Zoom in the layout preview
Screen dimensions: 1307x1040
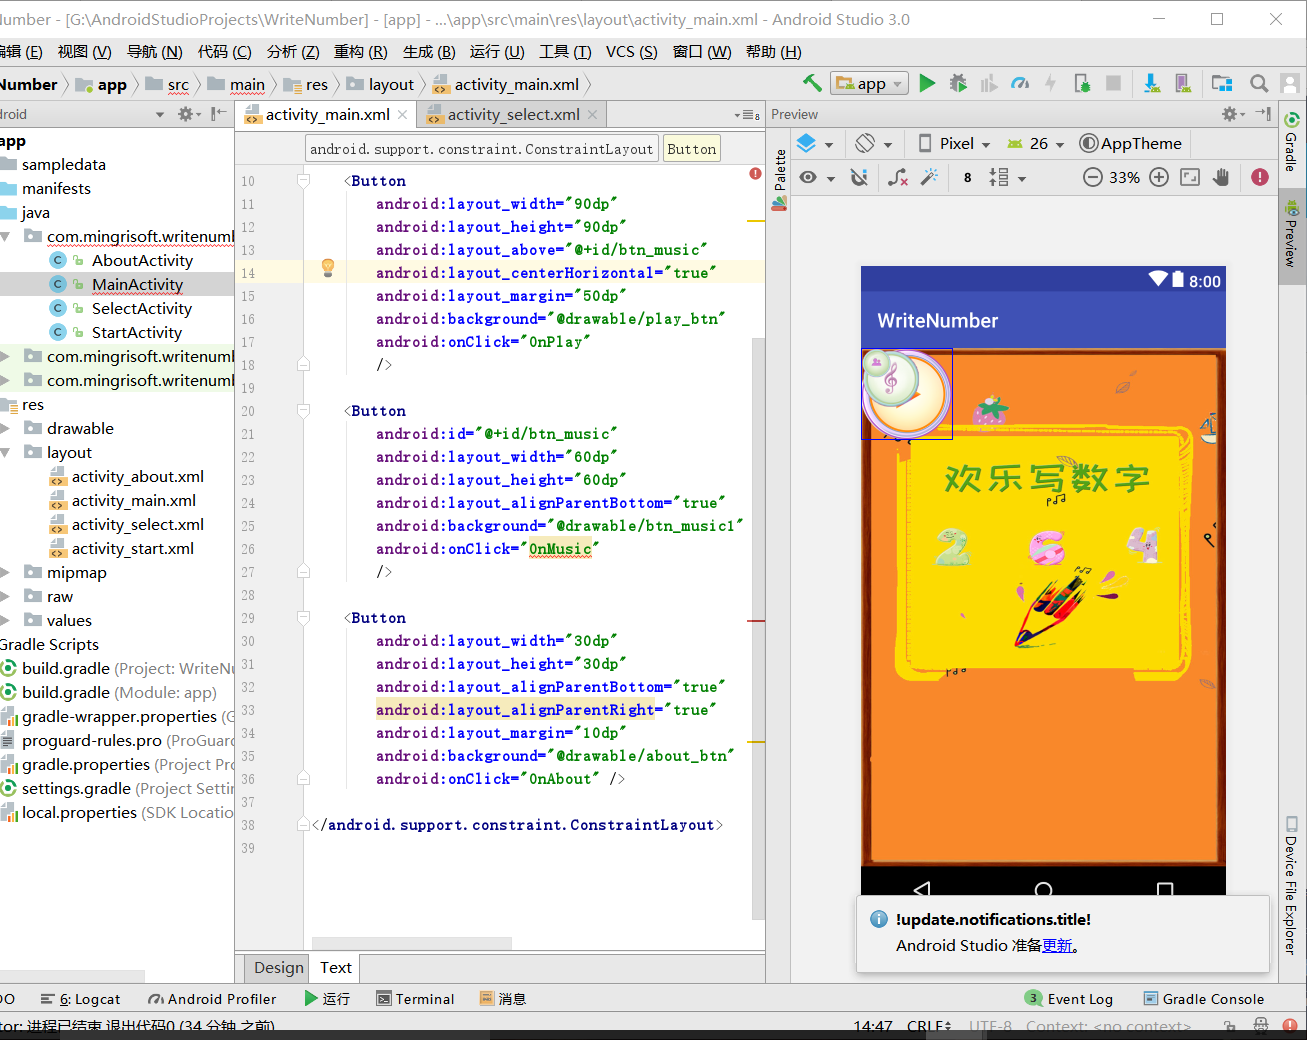click(1159, 177)
